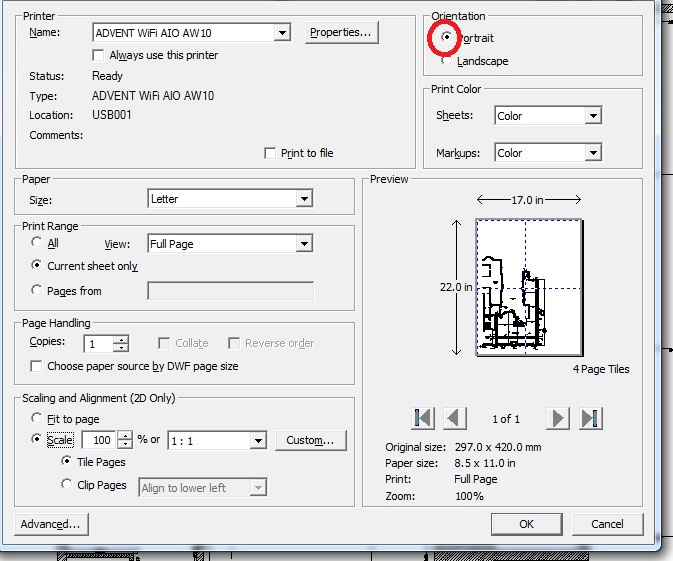Click the print preview thumbnail

529,287
